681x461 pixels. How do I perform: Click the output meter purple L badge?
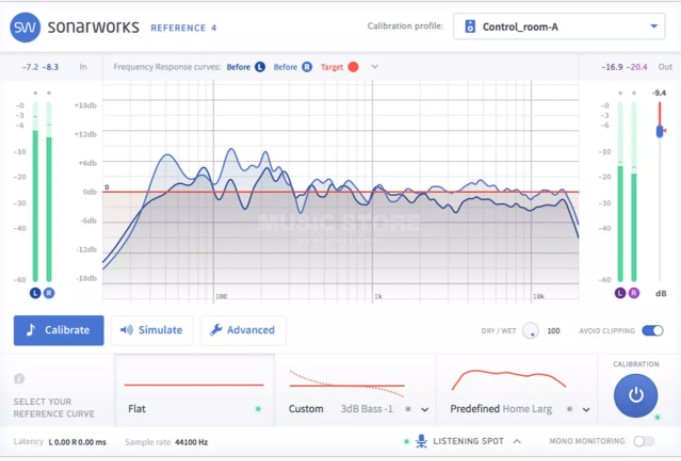pos(620,293)
